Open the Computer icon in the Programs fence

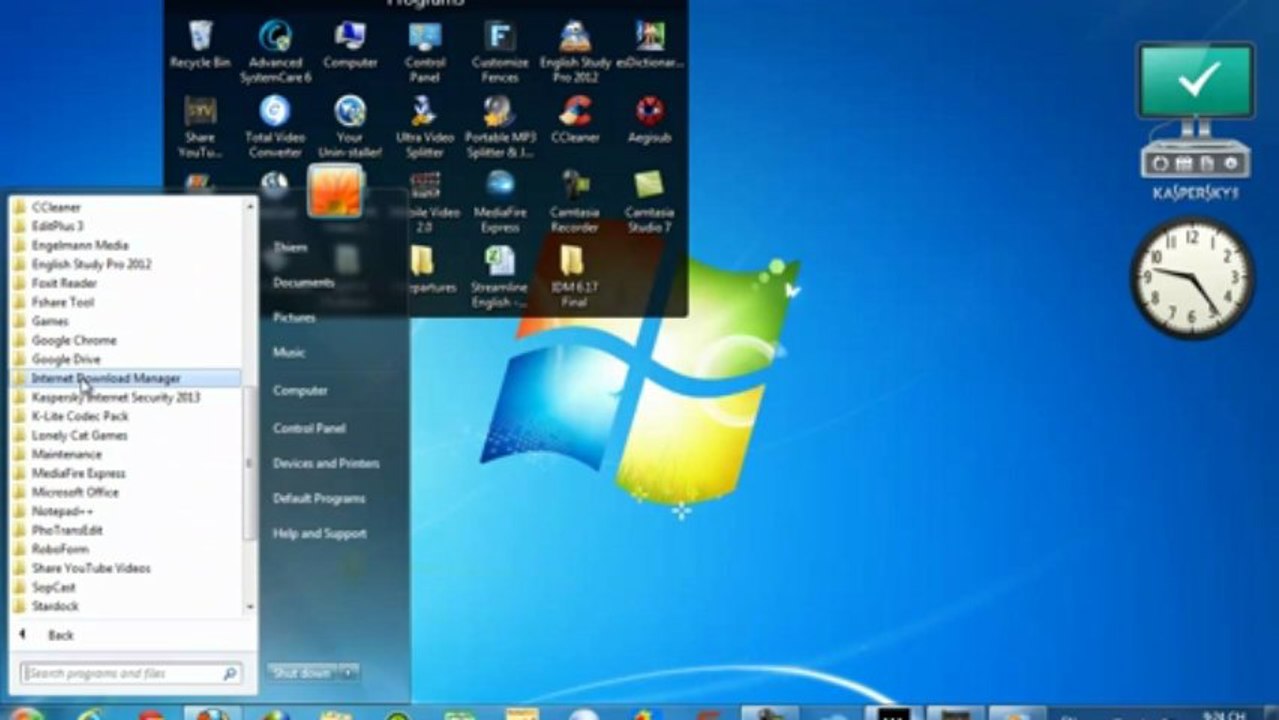point(350,45)
